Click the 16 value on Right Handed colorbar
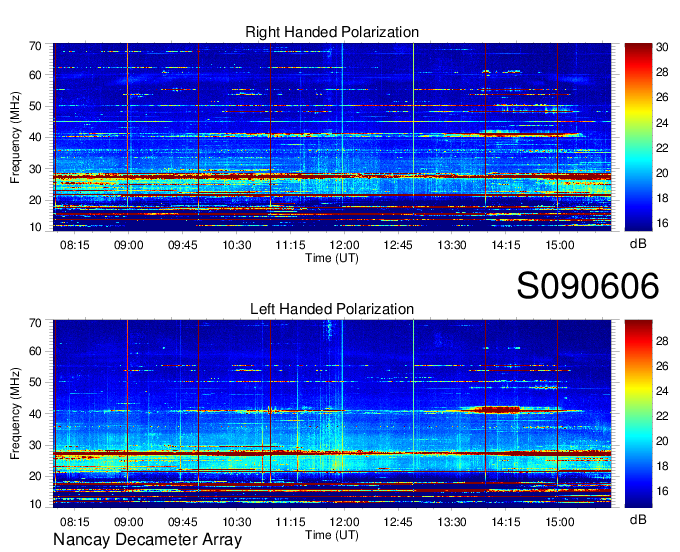Screen dimensions: 680x552 pyautogui.click(x=662, y=223)
